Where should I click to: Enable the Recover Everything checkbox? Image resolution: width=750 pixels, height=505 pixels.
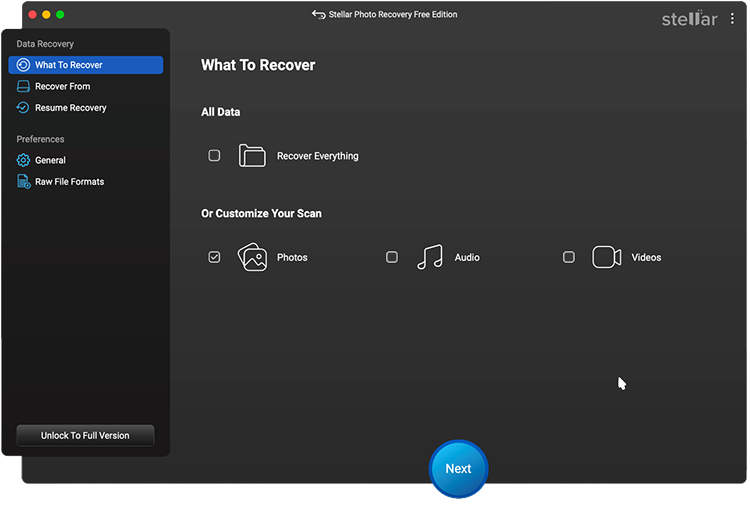click(214, 155)
